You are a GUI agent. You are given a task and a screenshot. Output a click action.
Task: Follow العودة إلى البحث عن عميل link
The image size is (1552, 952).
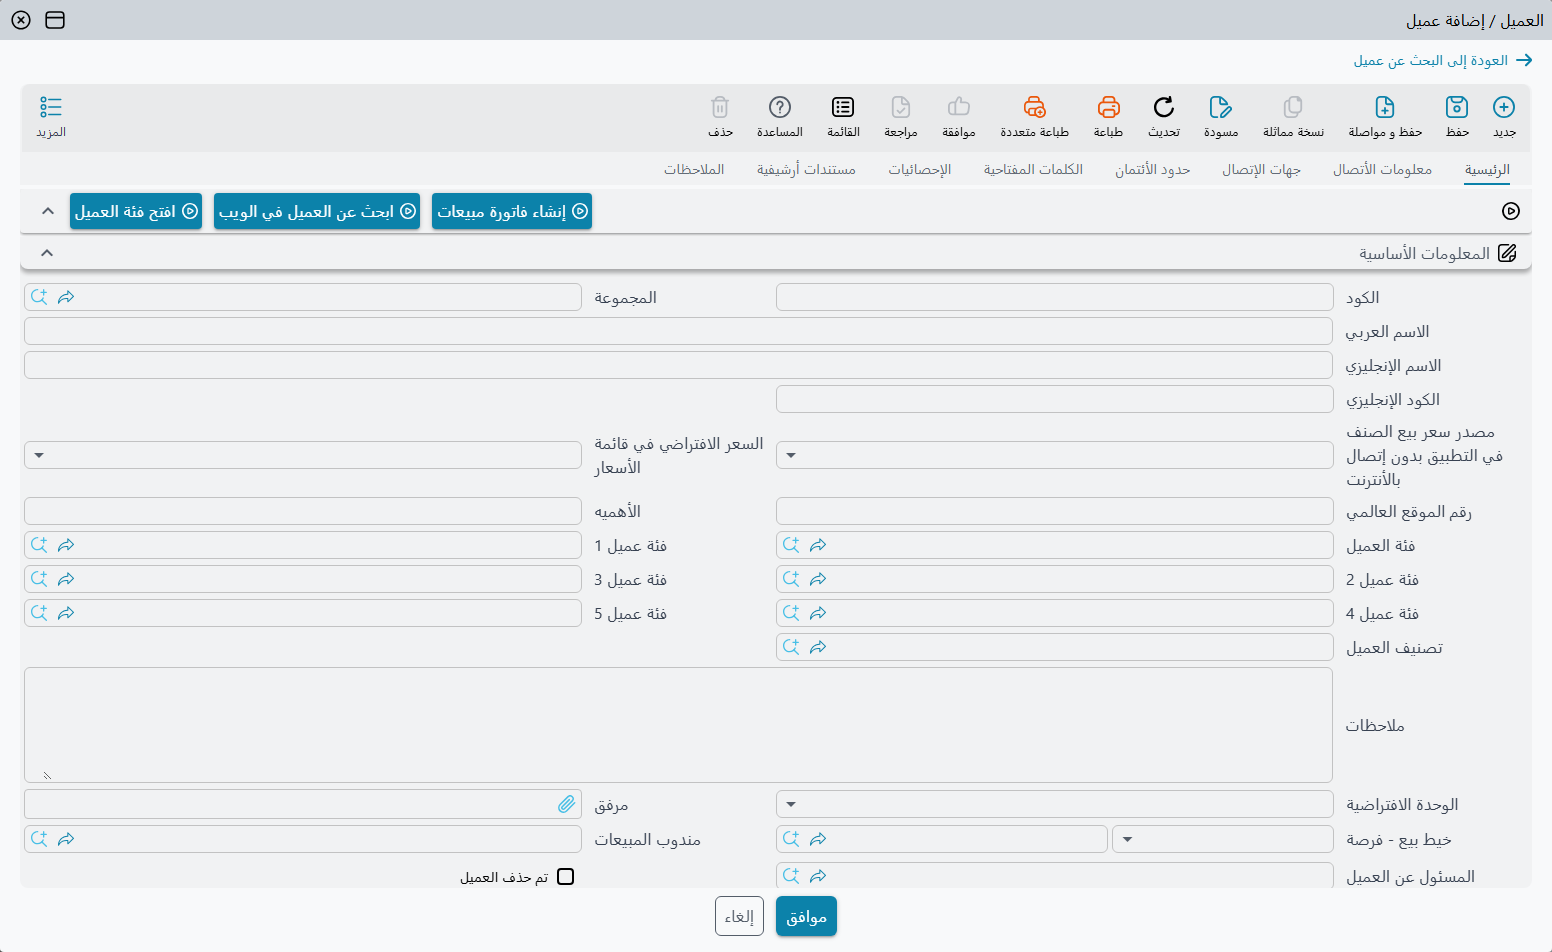tap(1443, 61)
